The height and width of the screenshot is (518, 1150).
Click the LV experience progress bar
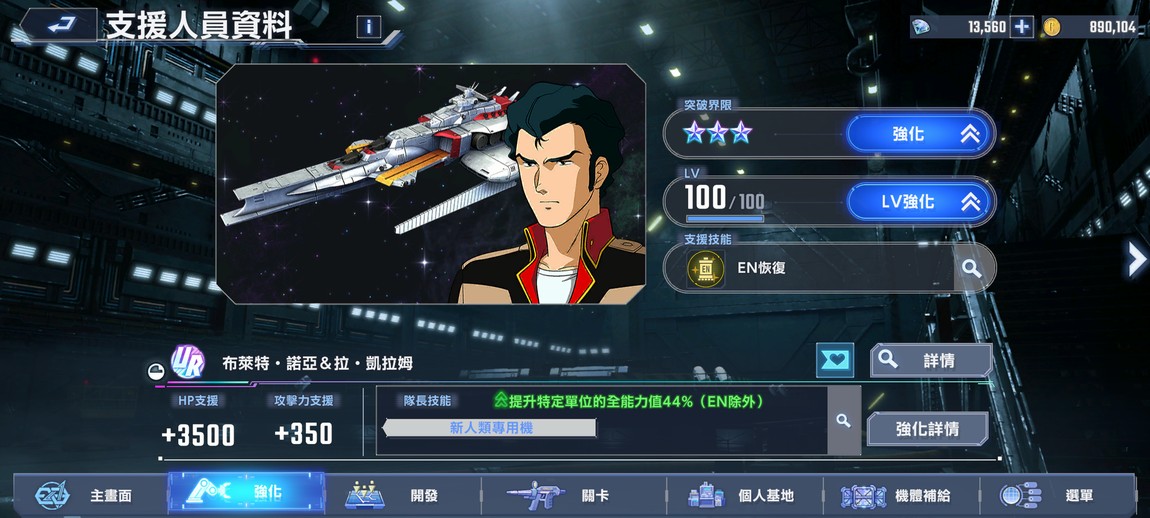(725, 218)
